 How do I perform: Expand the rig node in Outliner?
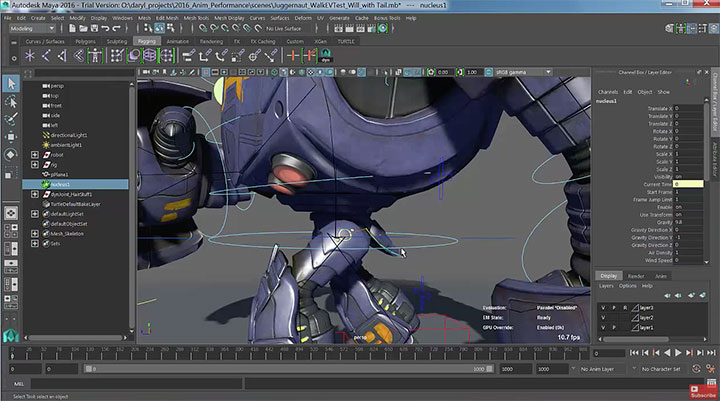coord(35,164)
